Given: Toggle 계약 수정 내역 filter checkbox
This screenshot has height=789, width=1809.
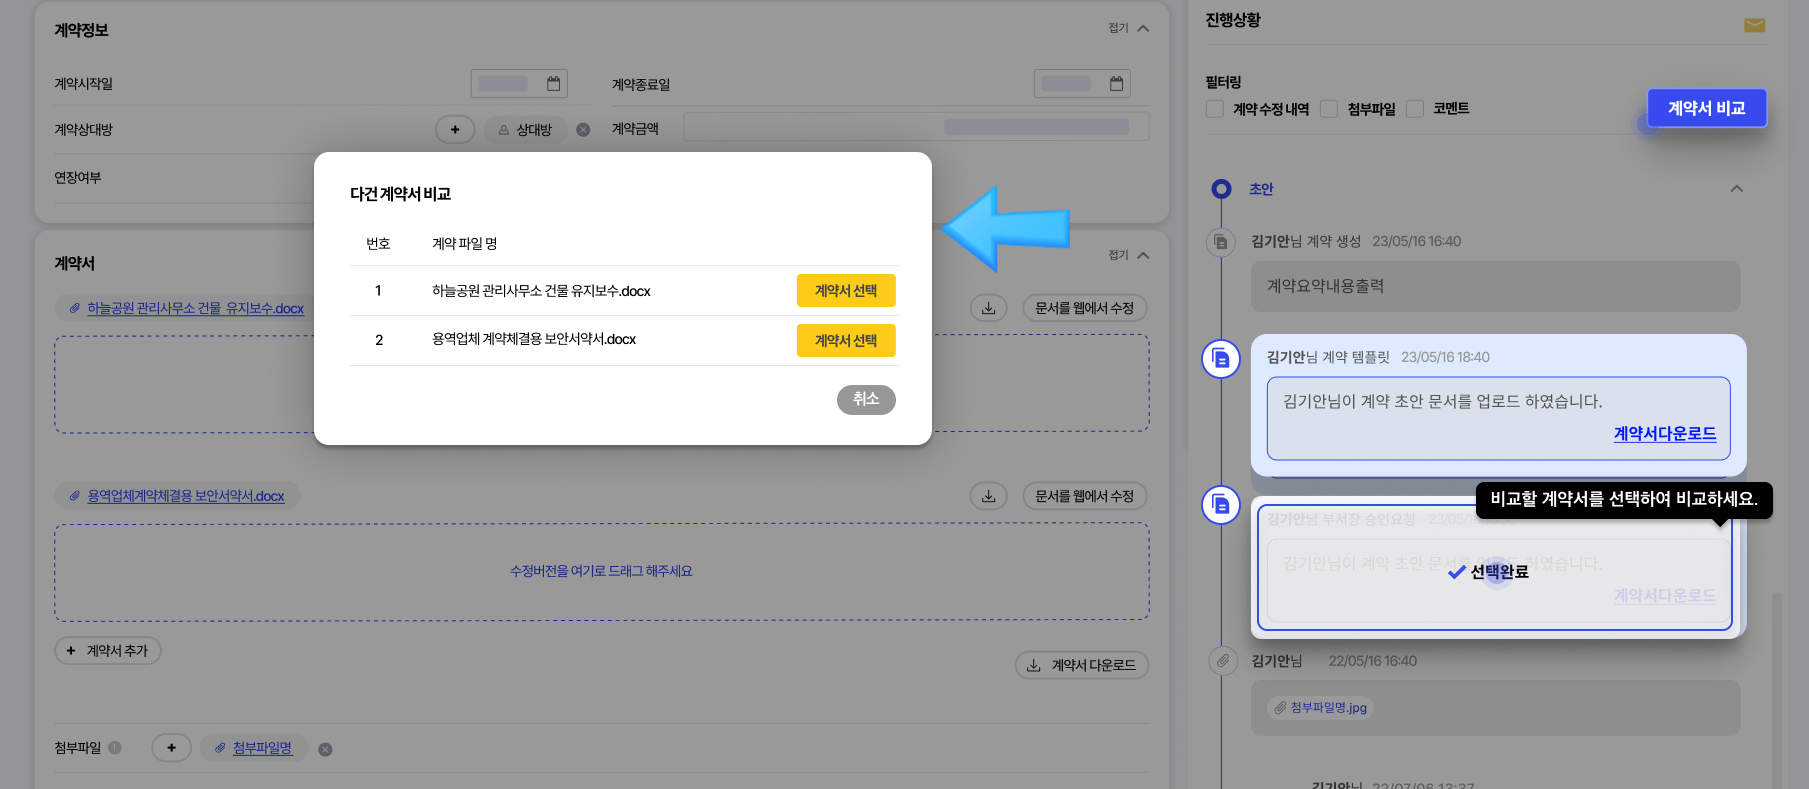Looking at the screenshot, I should (1215, 109).
